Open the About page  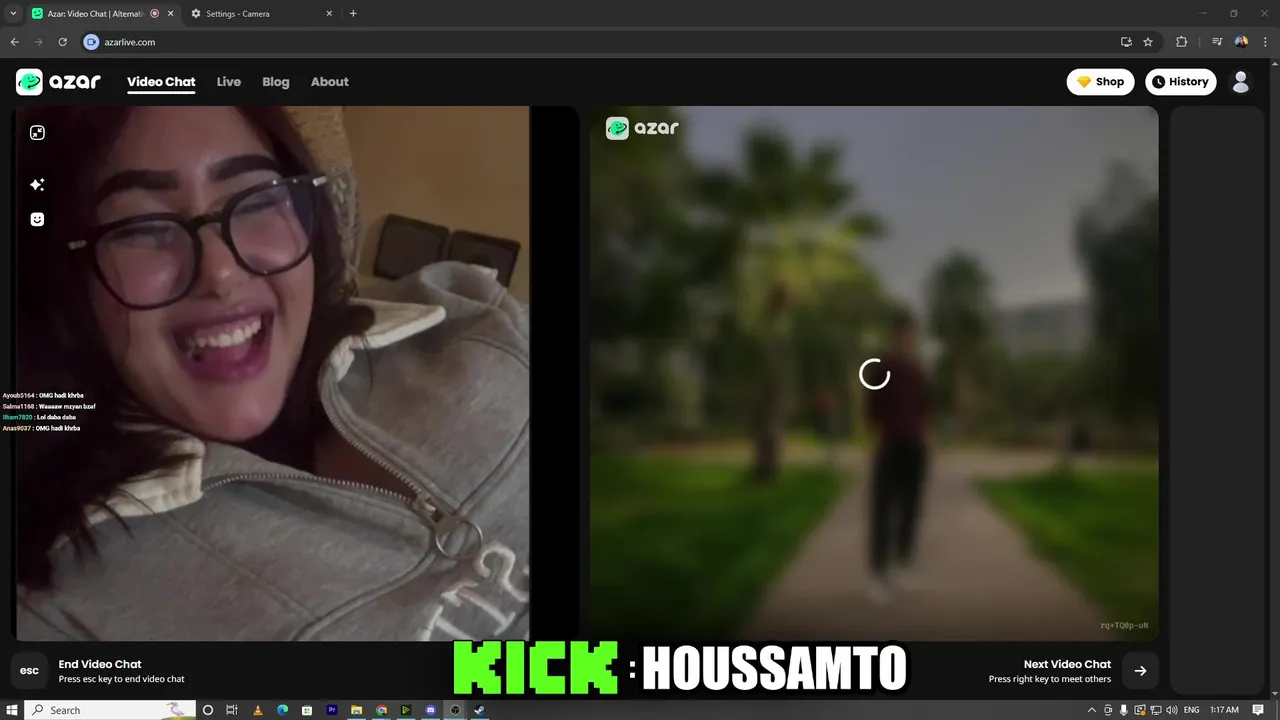click(x=330, y=82)
